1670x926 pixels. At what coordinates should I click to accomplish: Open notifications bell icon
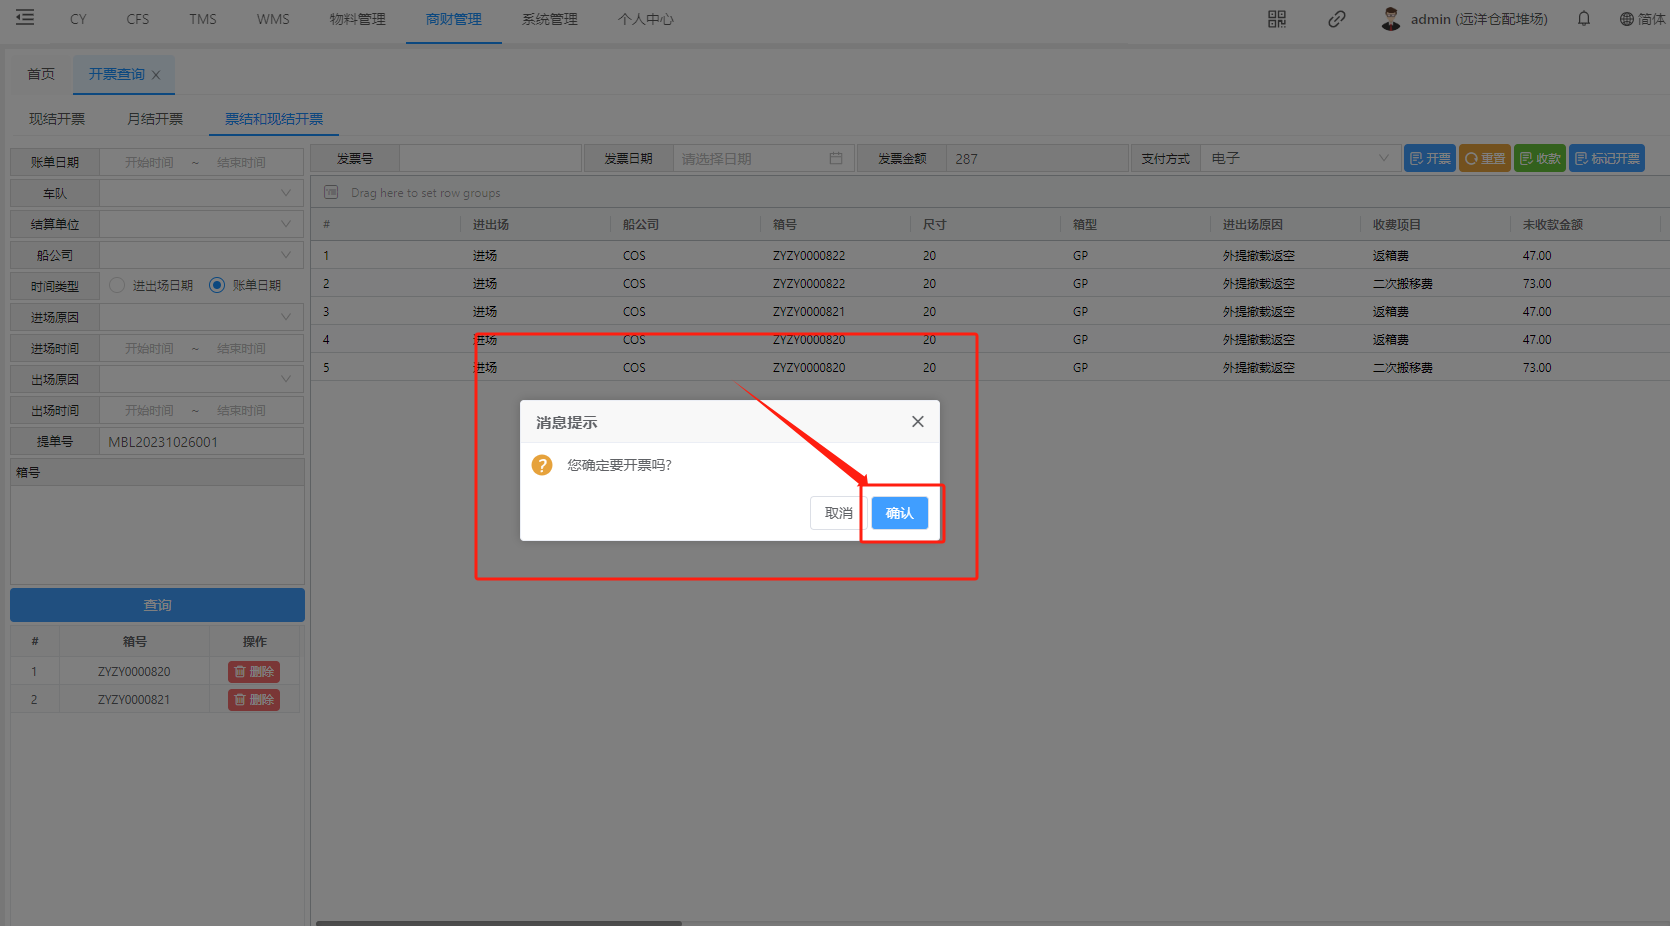coord(1584,19)
